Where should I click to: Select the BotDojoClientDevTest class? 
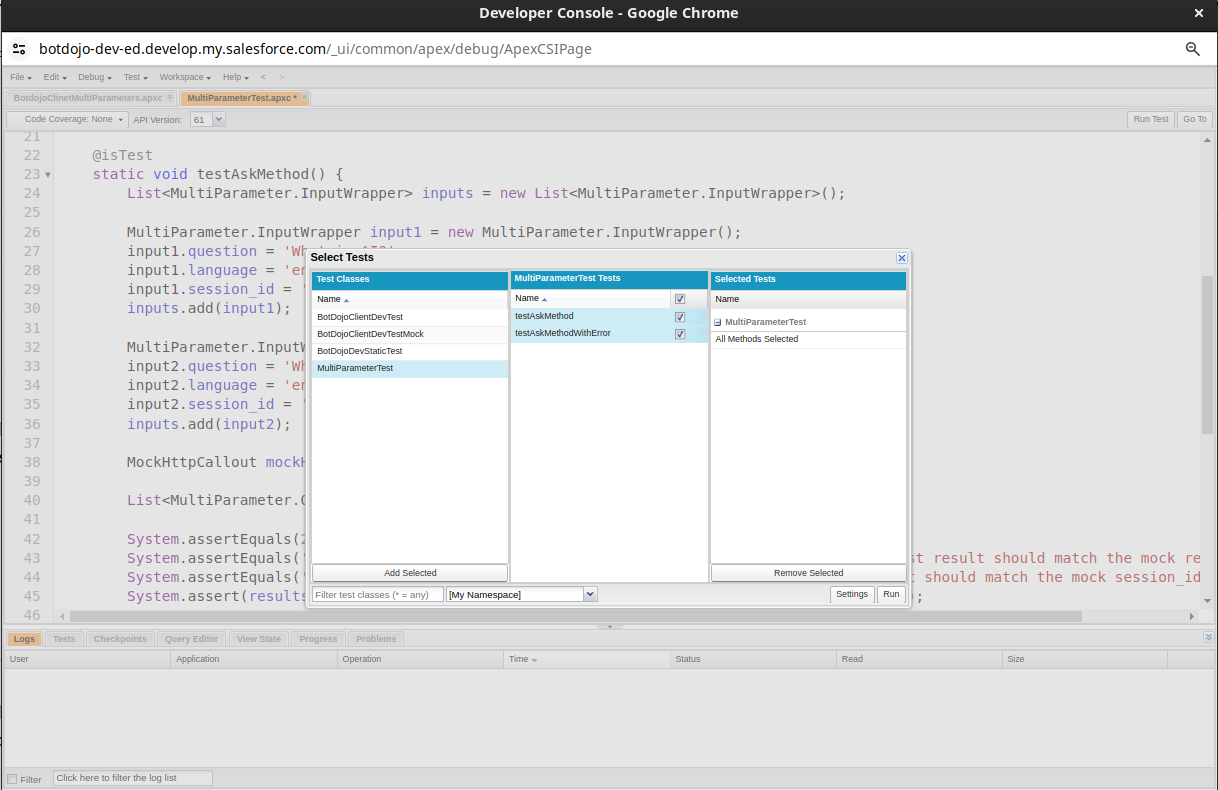[409, 317]
